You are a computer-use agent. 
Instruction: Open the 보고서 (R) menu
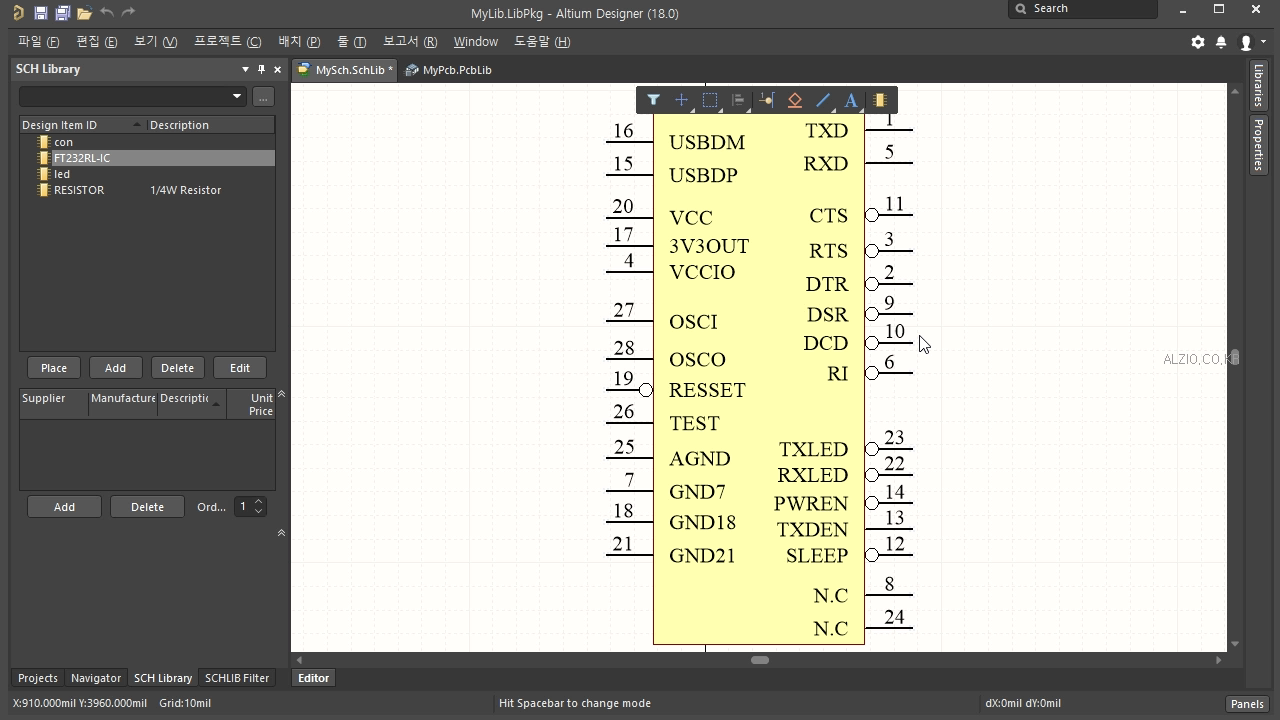click(x=410, y=42)
